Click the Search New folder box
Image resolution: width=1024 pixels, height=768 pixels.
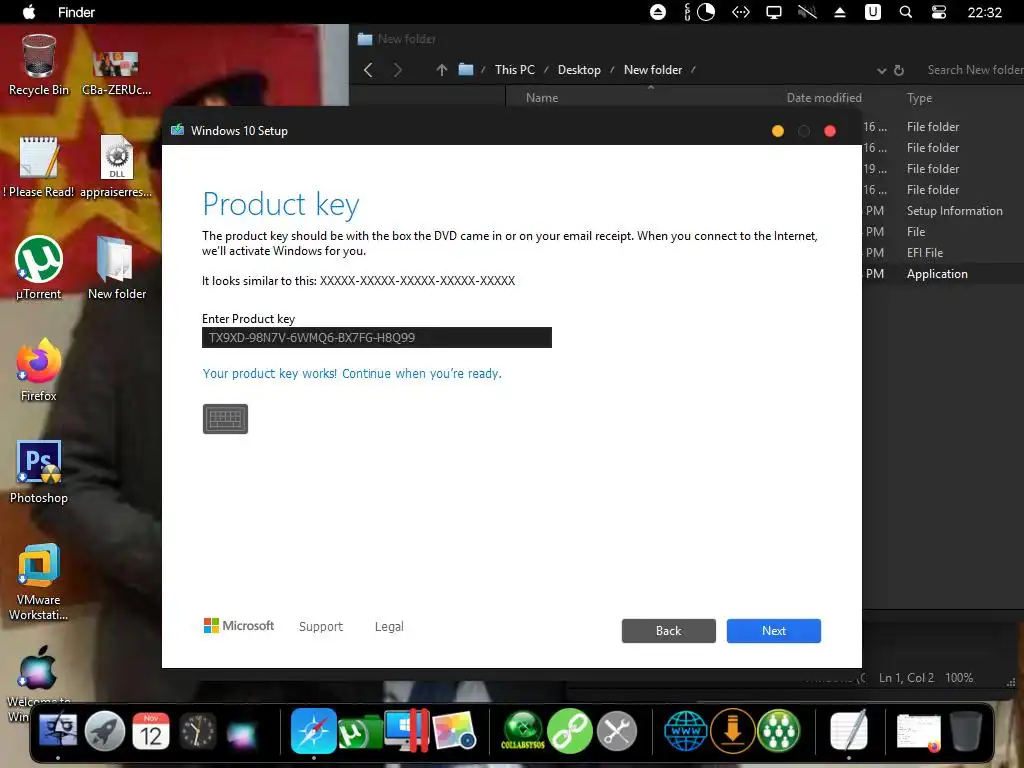(x=974, y=70)
